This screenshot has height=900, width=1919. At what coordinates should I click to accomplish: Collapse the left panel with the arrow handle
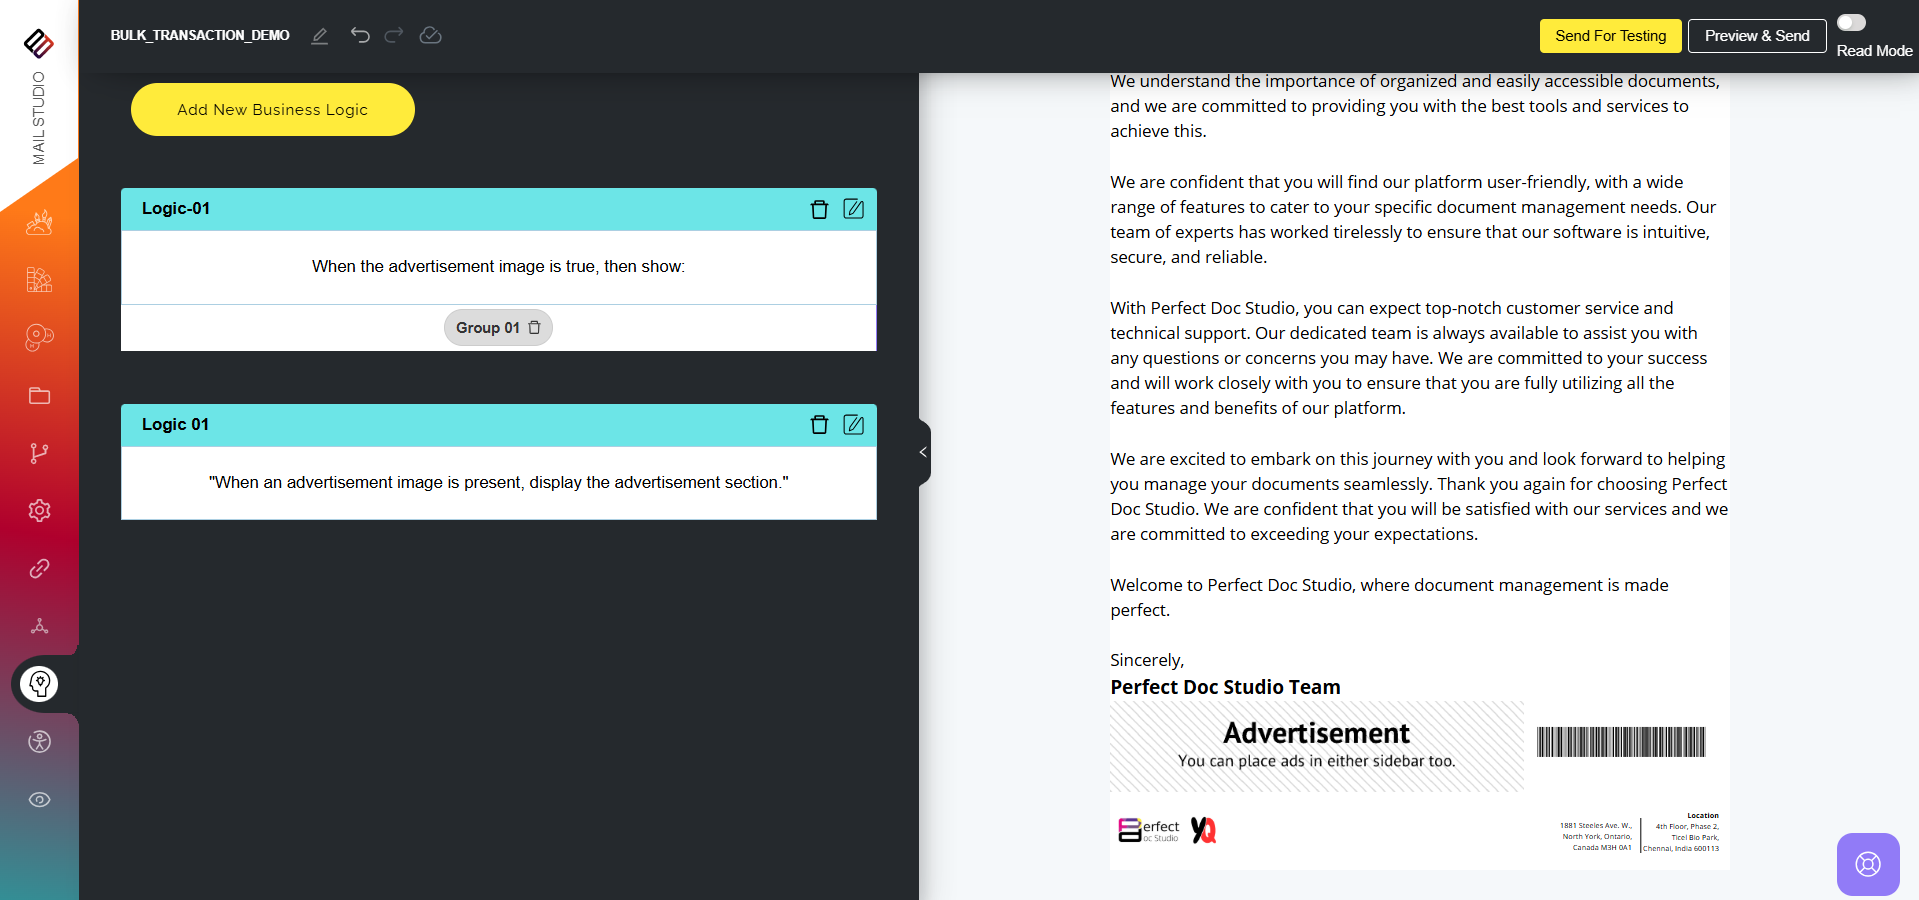[923, 452]
